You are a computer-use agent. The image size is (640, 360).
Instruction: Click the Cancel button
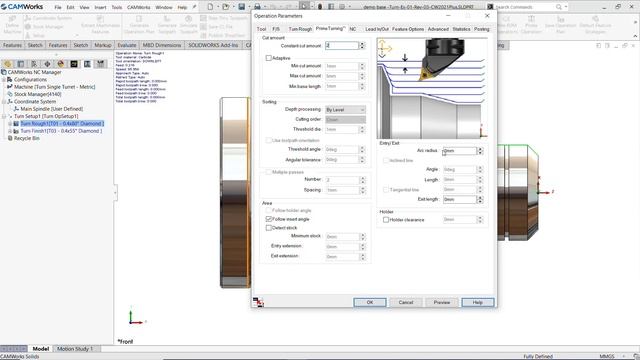(406, 302)
